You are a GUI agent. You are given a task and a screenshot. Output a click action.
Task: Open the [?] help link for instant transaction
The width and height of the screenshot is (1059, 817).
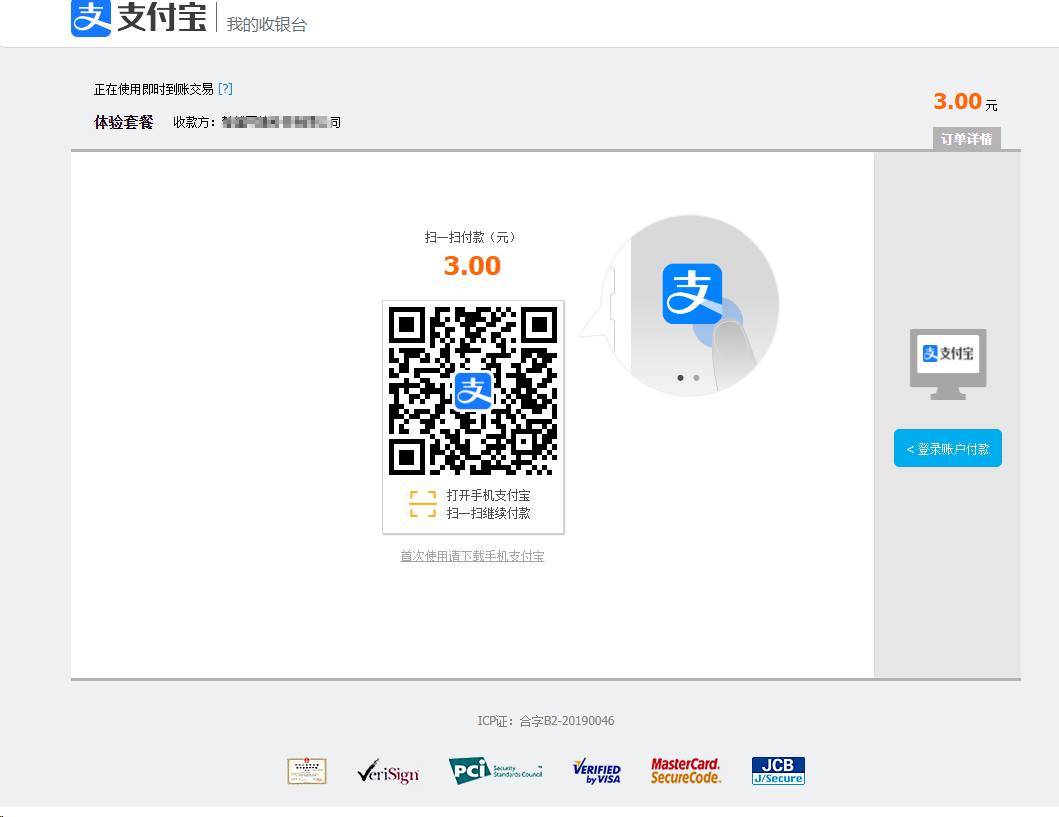(226, 88)
